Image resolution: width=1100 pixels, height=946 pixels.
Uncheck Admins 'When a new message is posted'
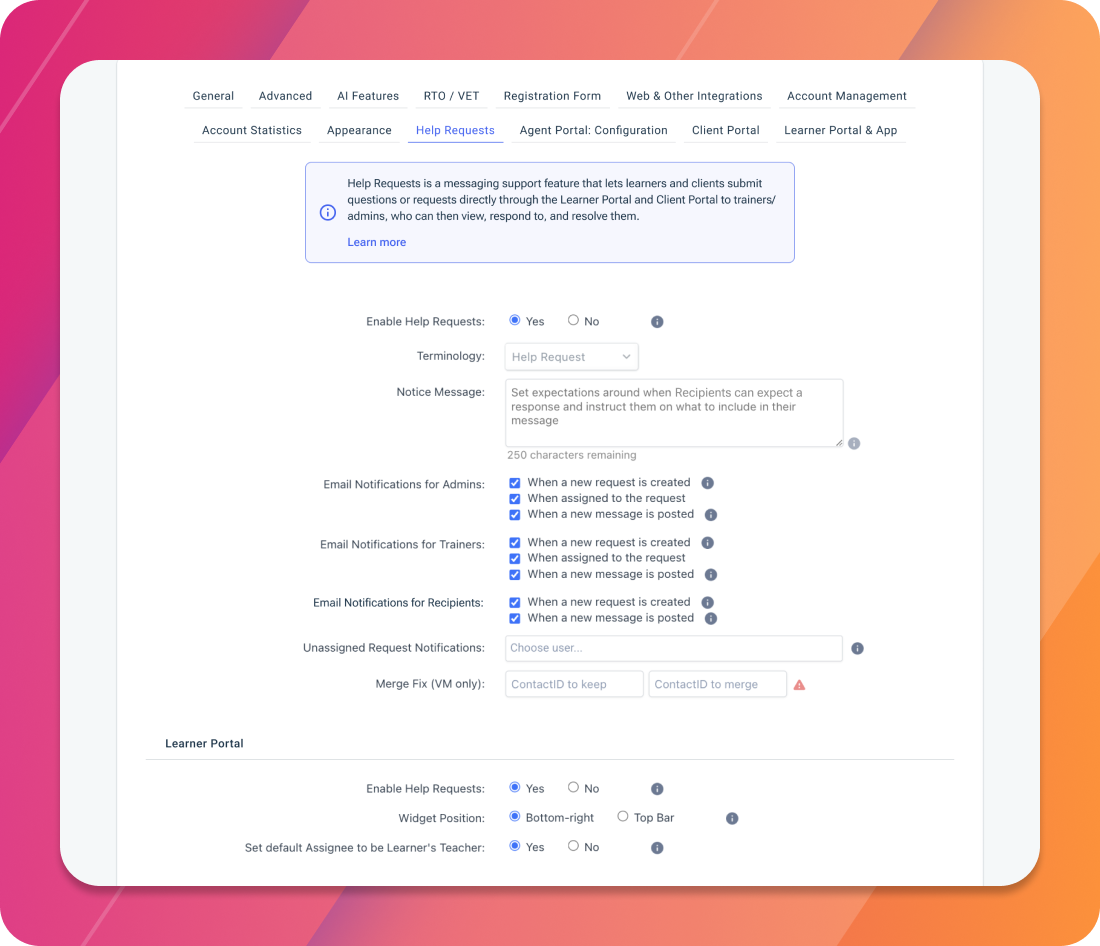click(x=515, y=515)
